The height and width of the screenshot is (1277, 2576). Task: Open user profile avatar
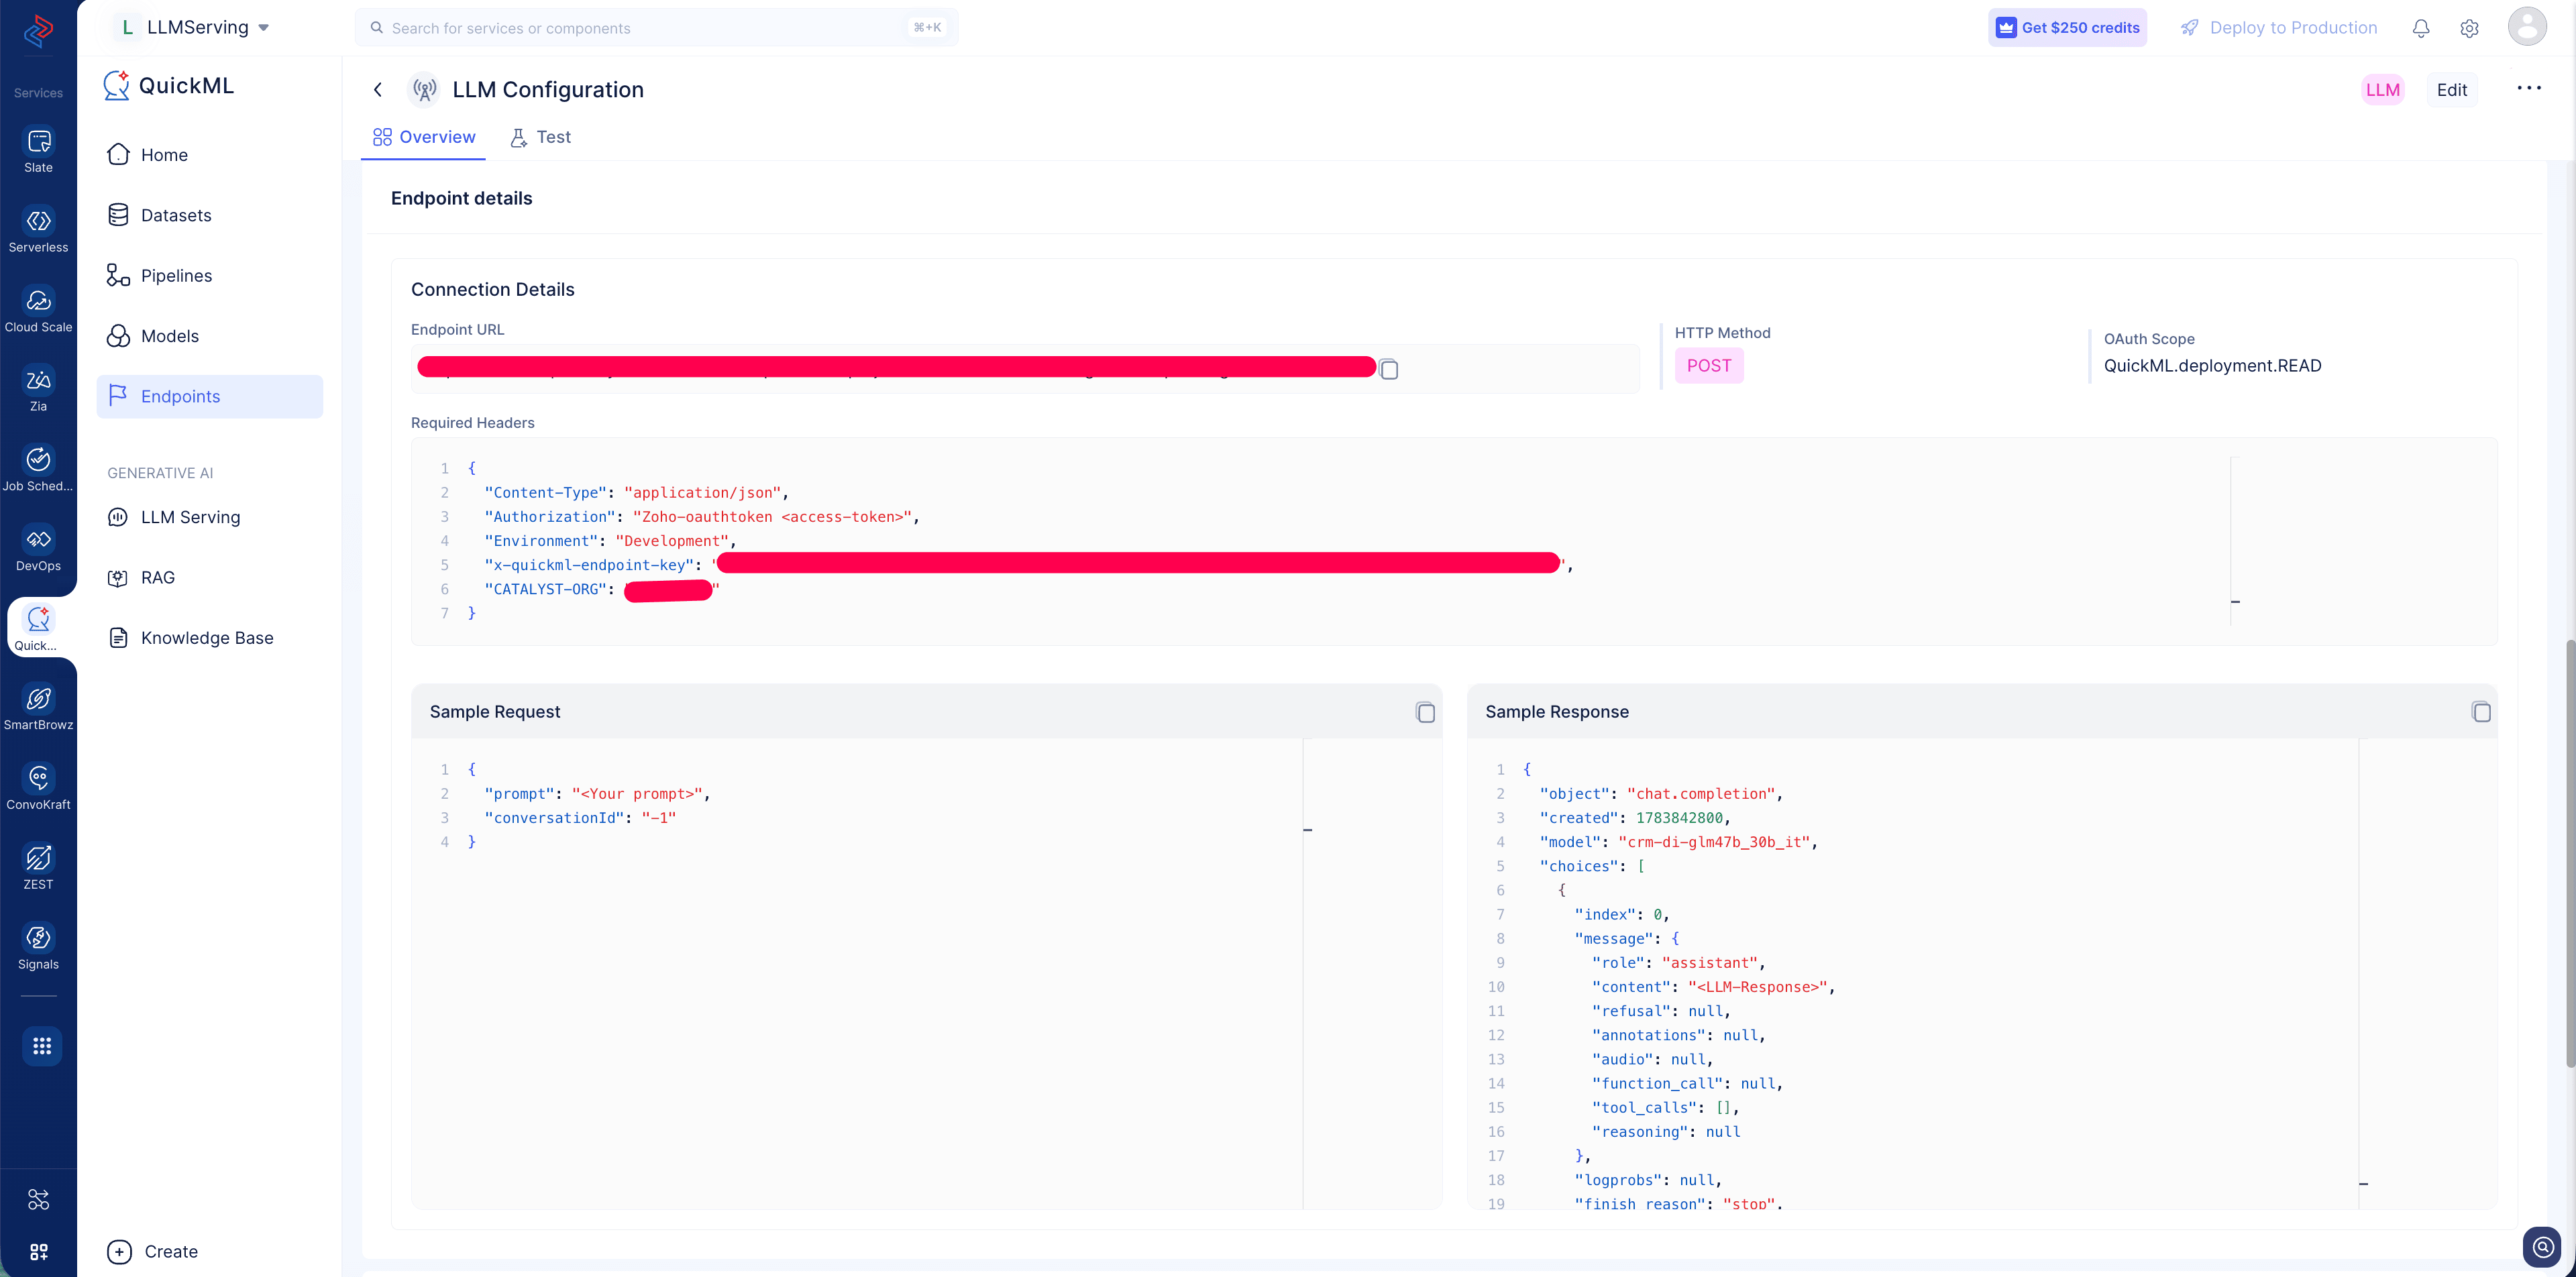coord(2526,27)
